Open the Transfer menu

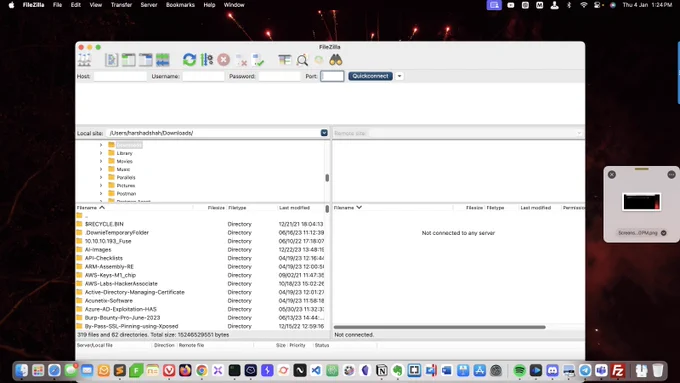121,5
